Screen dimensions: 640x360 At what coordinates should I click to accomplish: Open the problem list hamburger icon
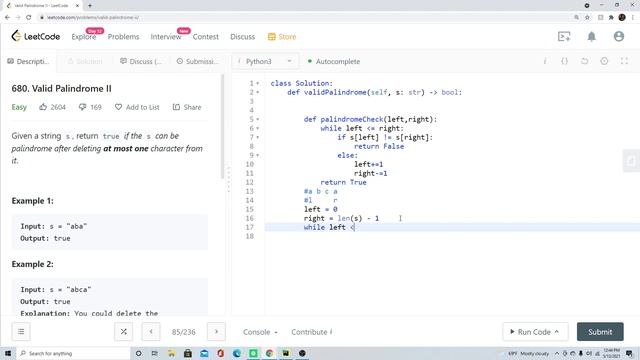pyautogui.click(x=21, y=331)
